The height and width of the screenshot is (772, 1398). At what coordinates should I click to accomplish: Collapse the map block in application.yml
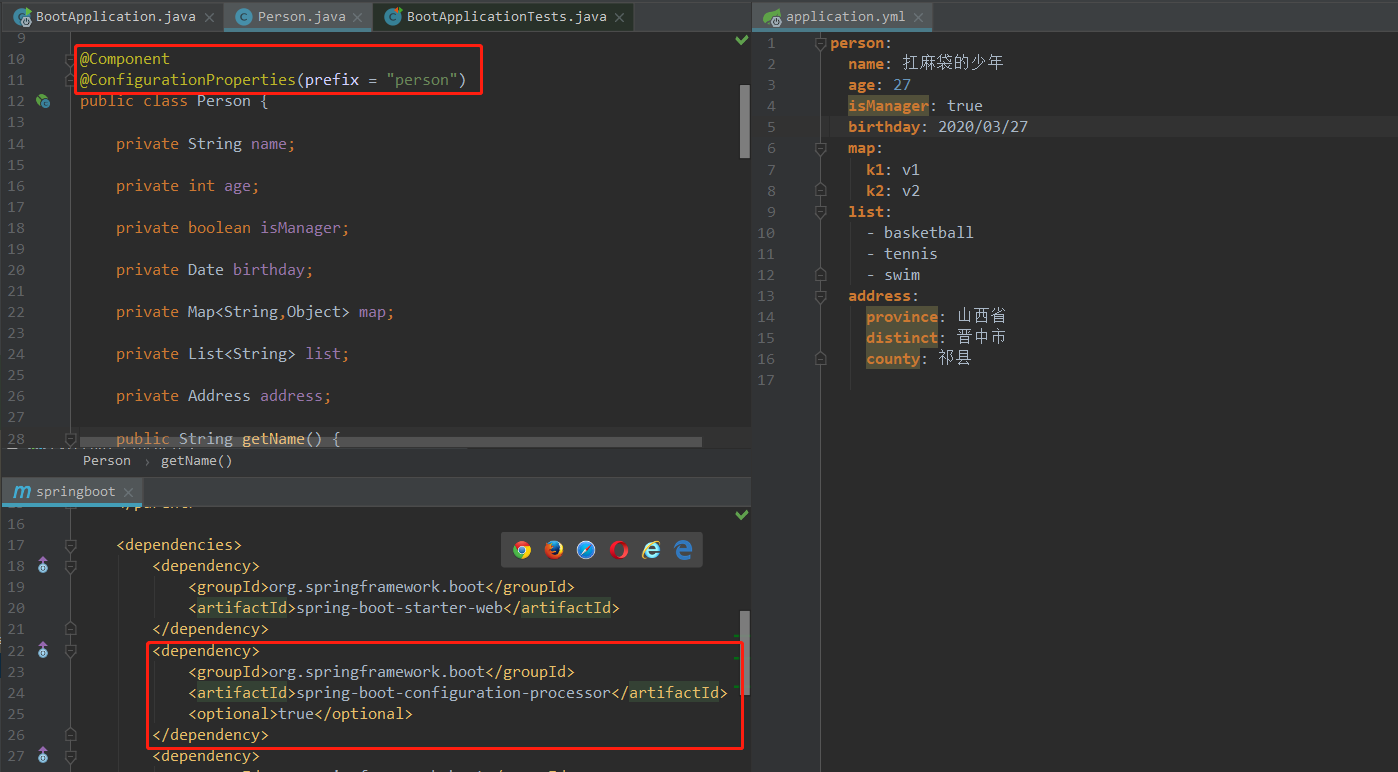821,148
